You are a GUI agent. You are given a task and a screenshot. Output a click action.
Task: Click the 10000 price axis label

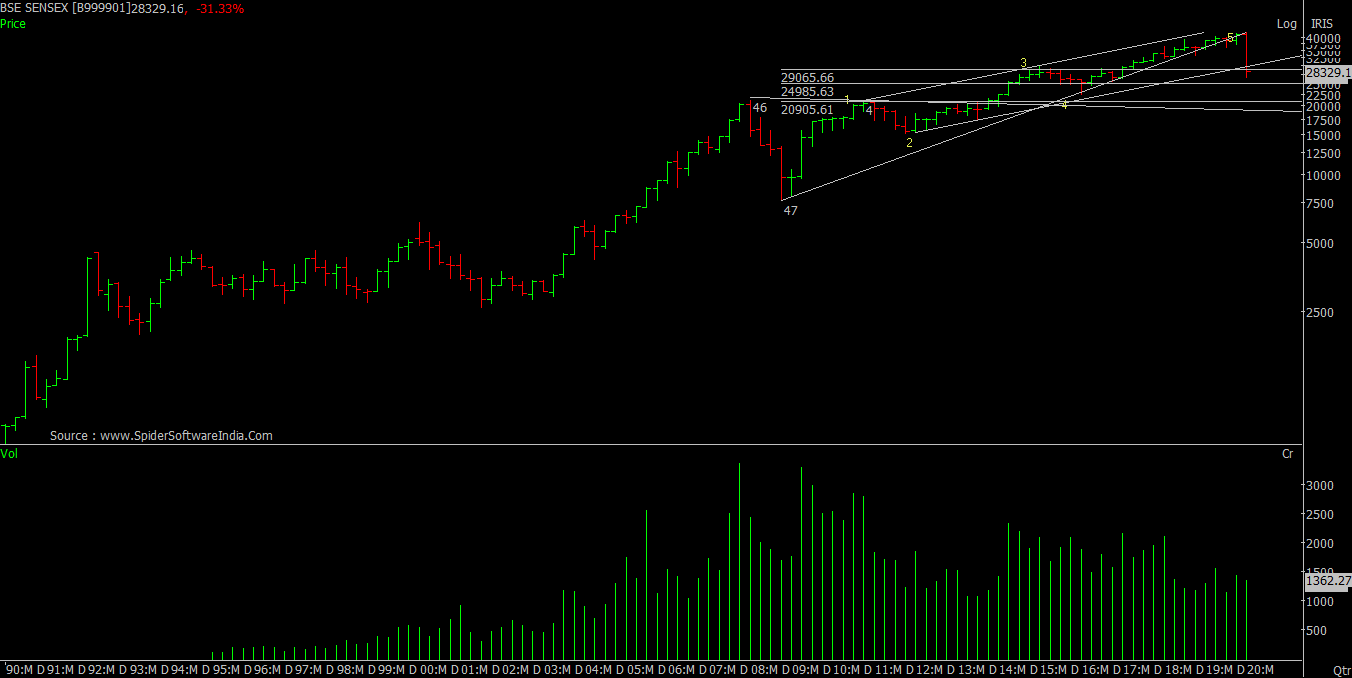point(1320,176)
